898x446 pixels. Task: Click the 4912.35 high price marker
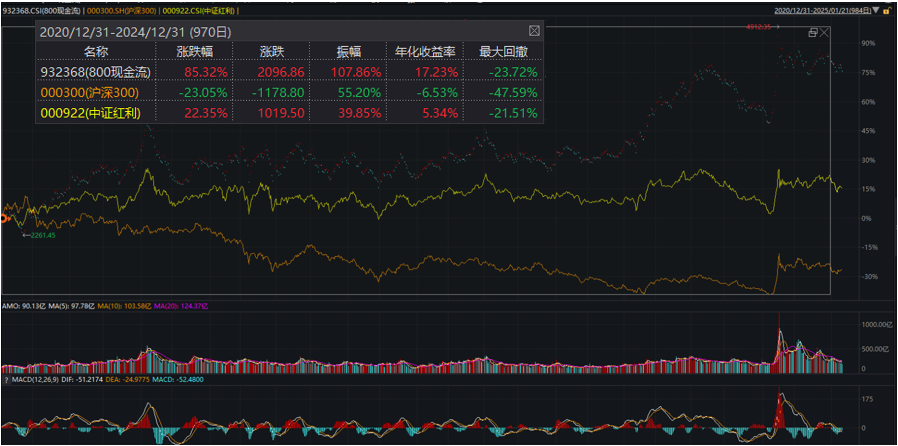click(760, 27)
